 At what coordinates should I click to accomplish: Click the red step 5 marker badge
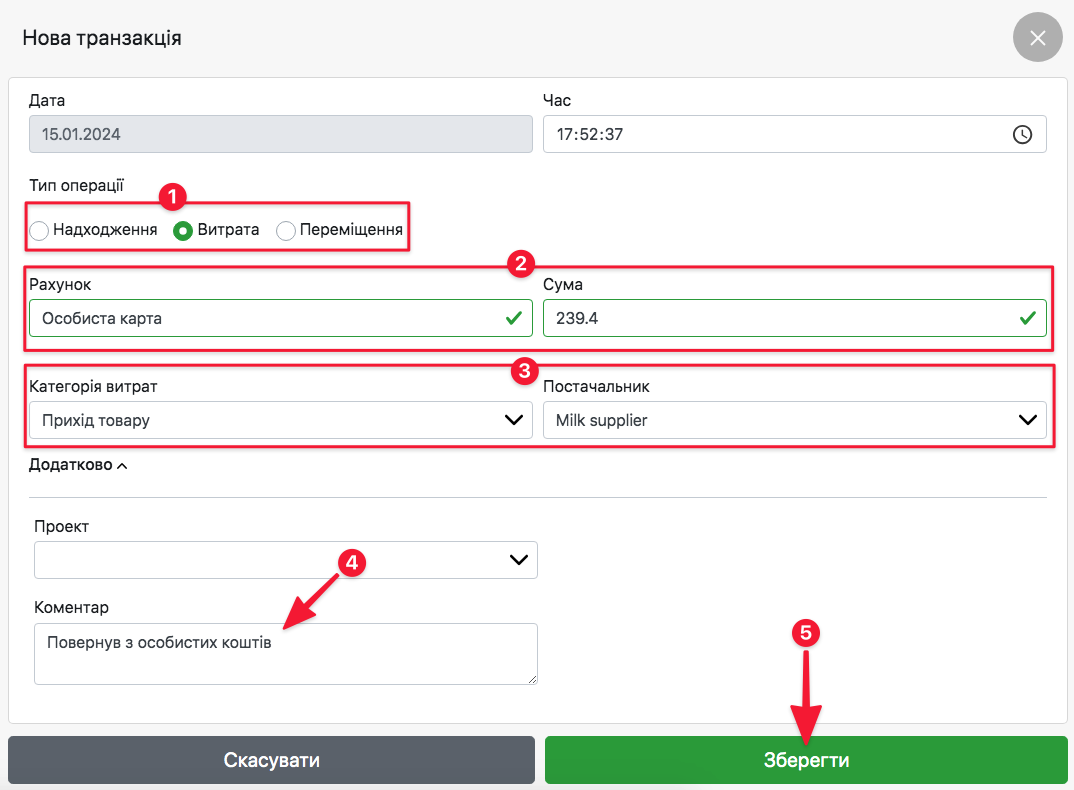[x=806, y=633]
